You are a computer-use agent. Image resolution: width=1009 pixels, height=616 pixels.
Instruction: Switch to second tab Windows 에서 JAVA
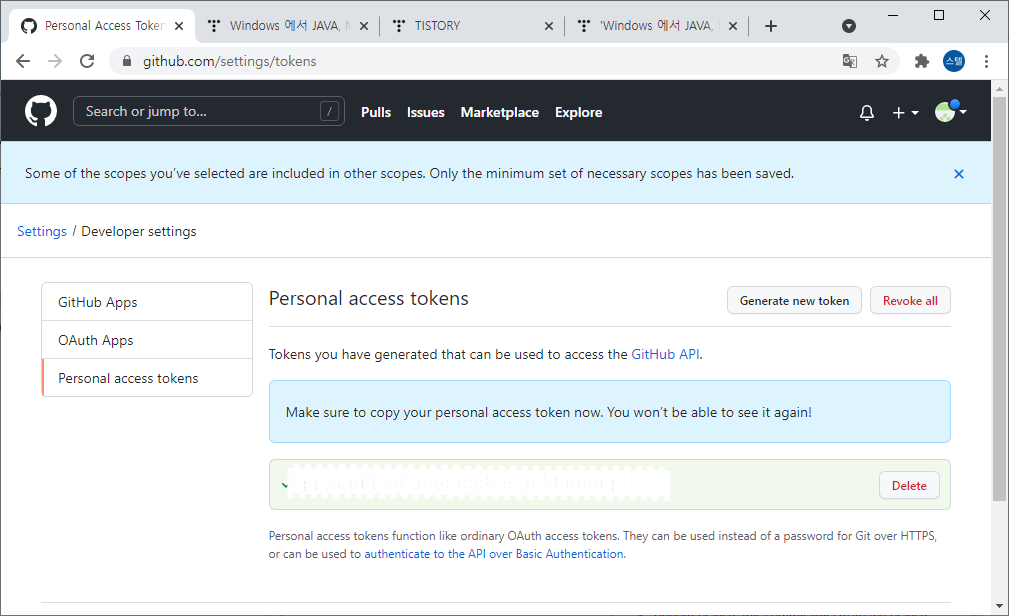287,26
